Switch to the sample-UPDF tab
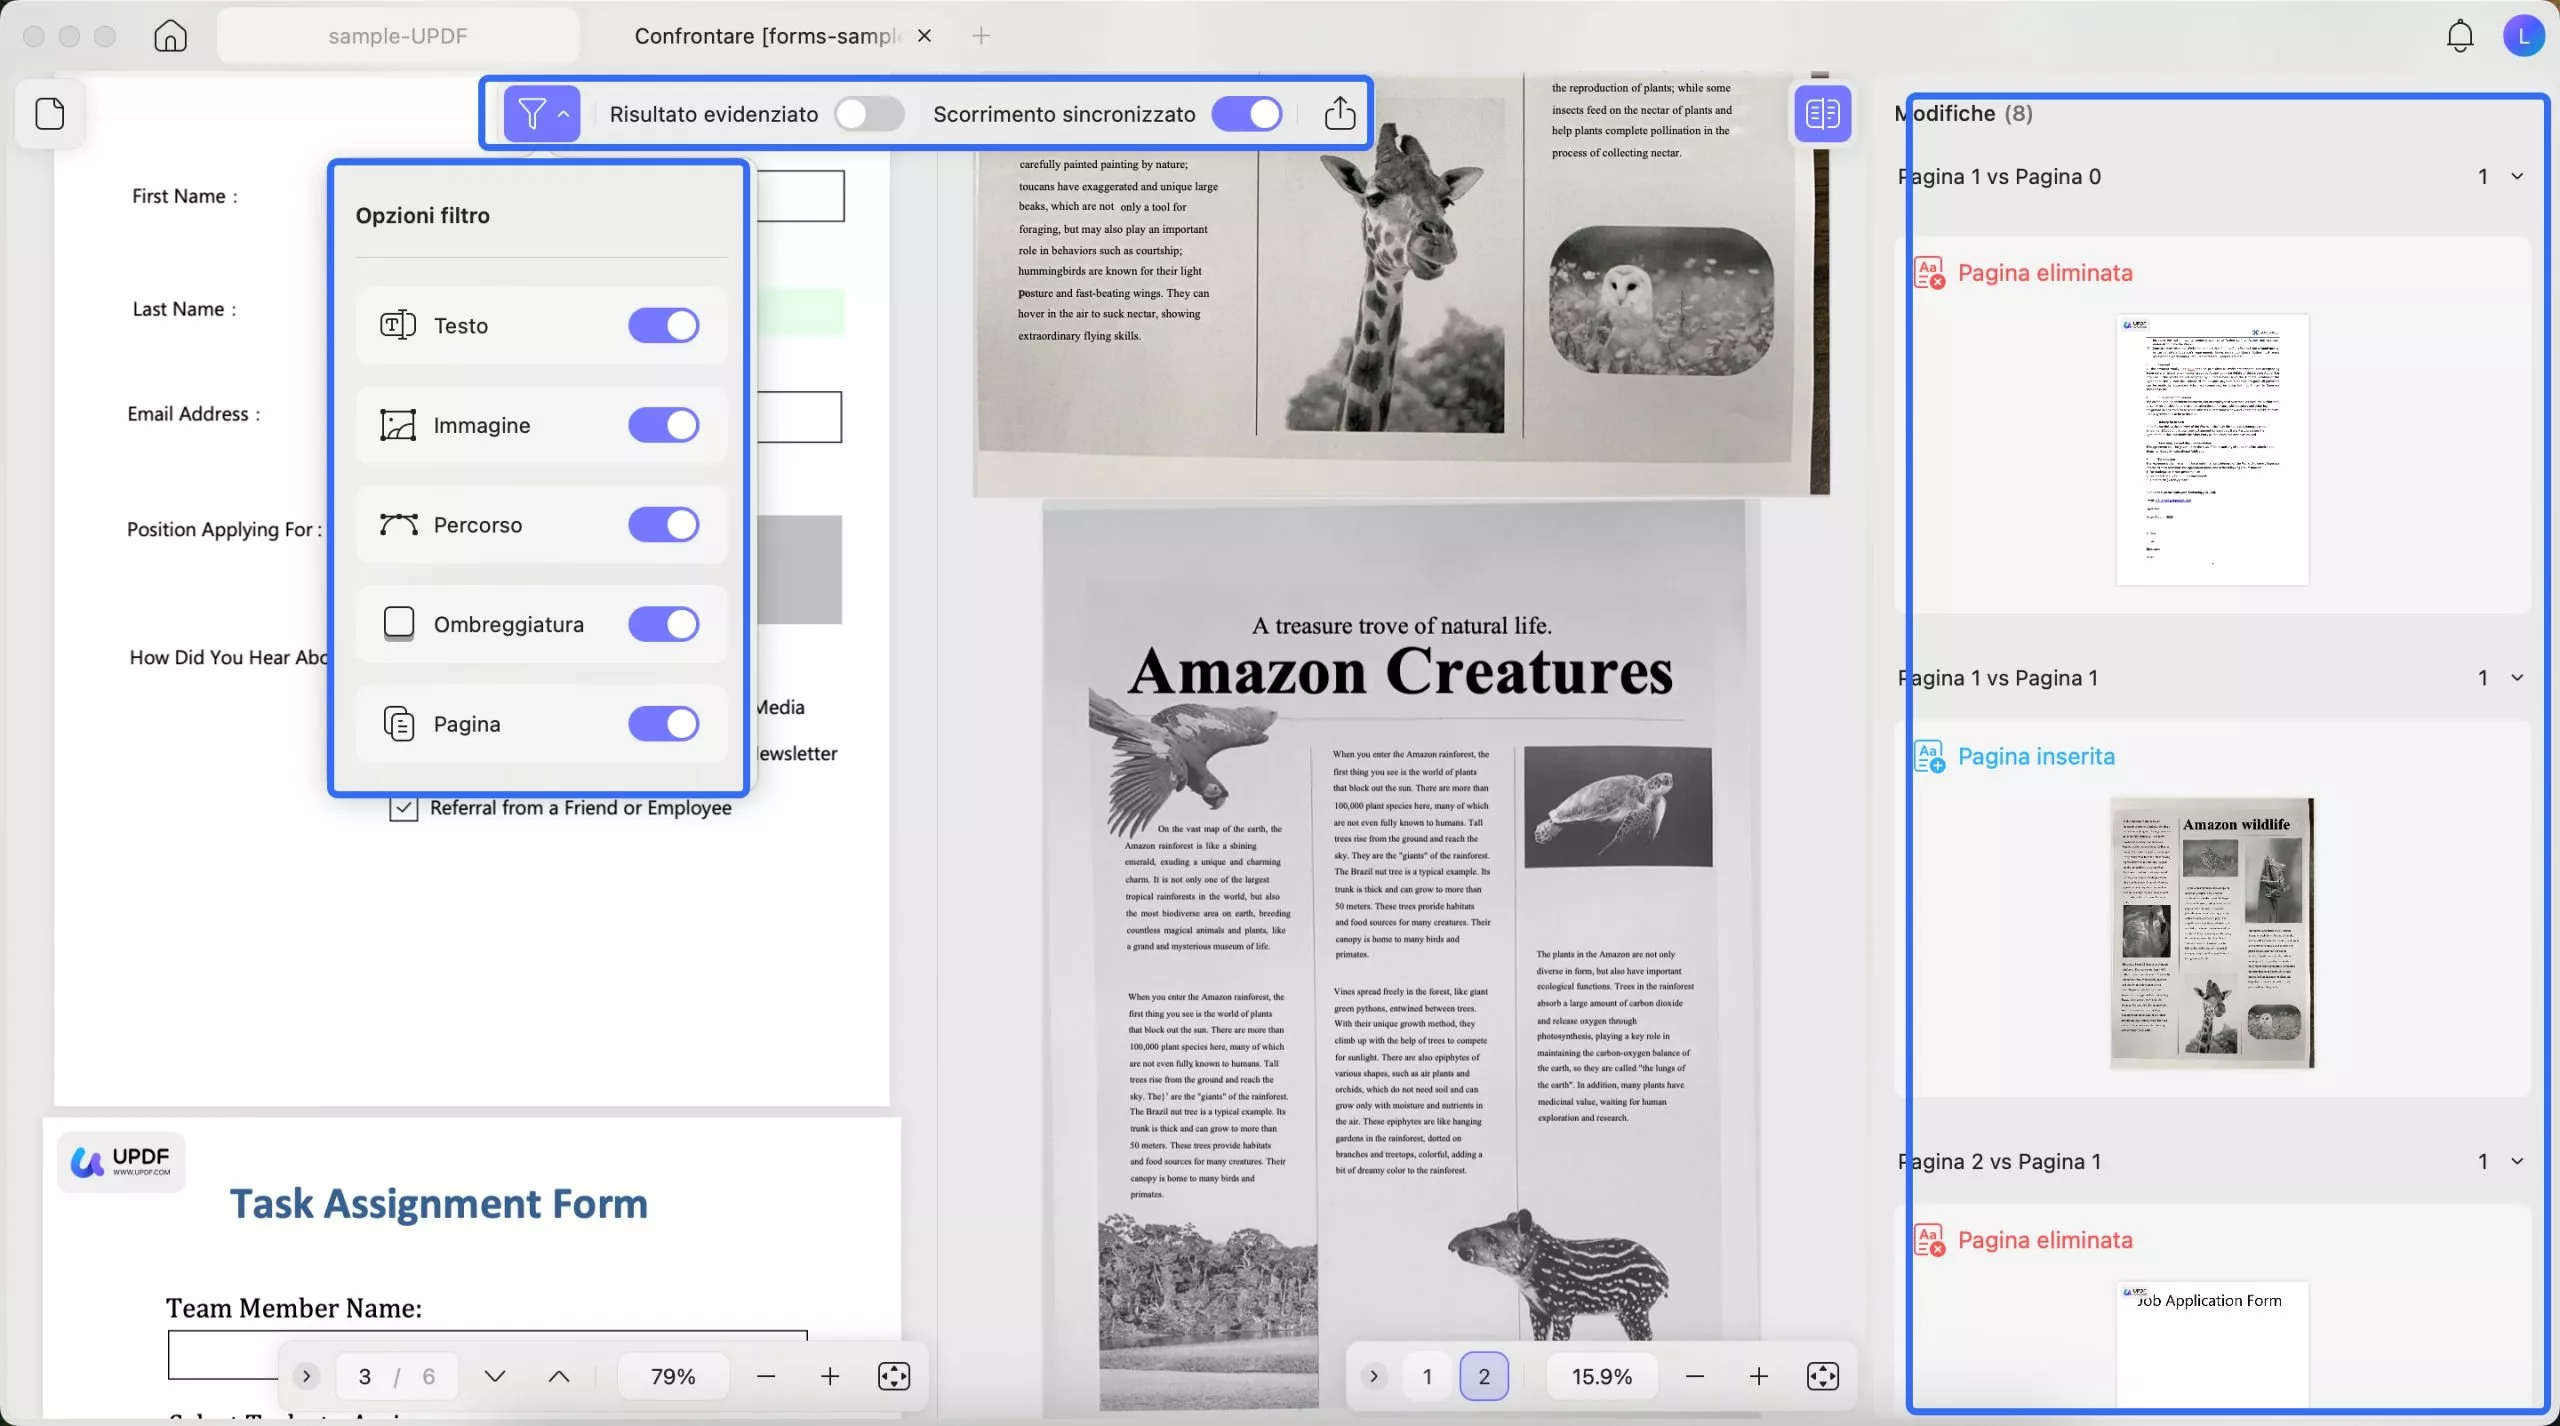 tap(398, 36)
